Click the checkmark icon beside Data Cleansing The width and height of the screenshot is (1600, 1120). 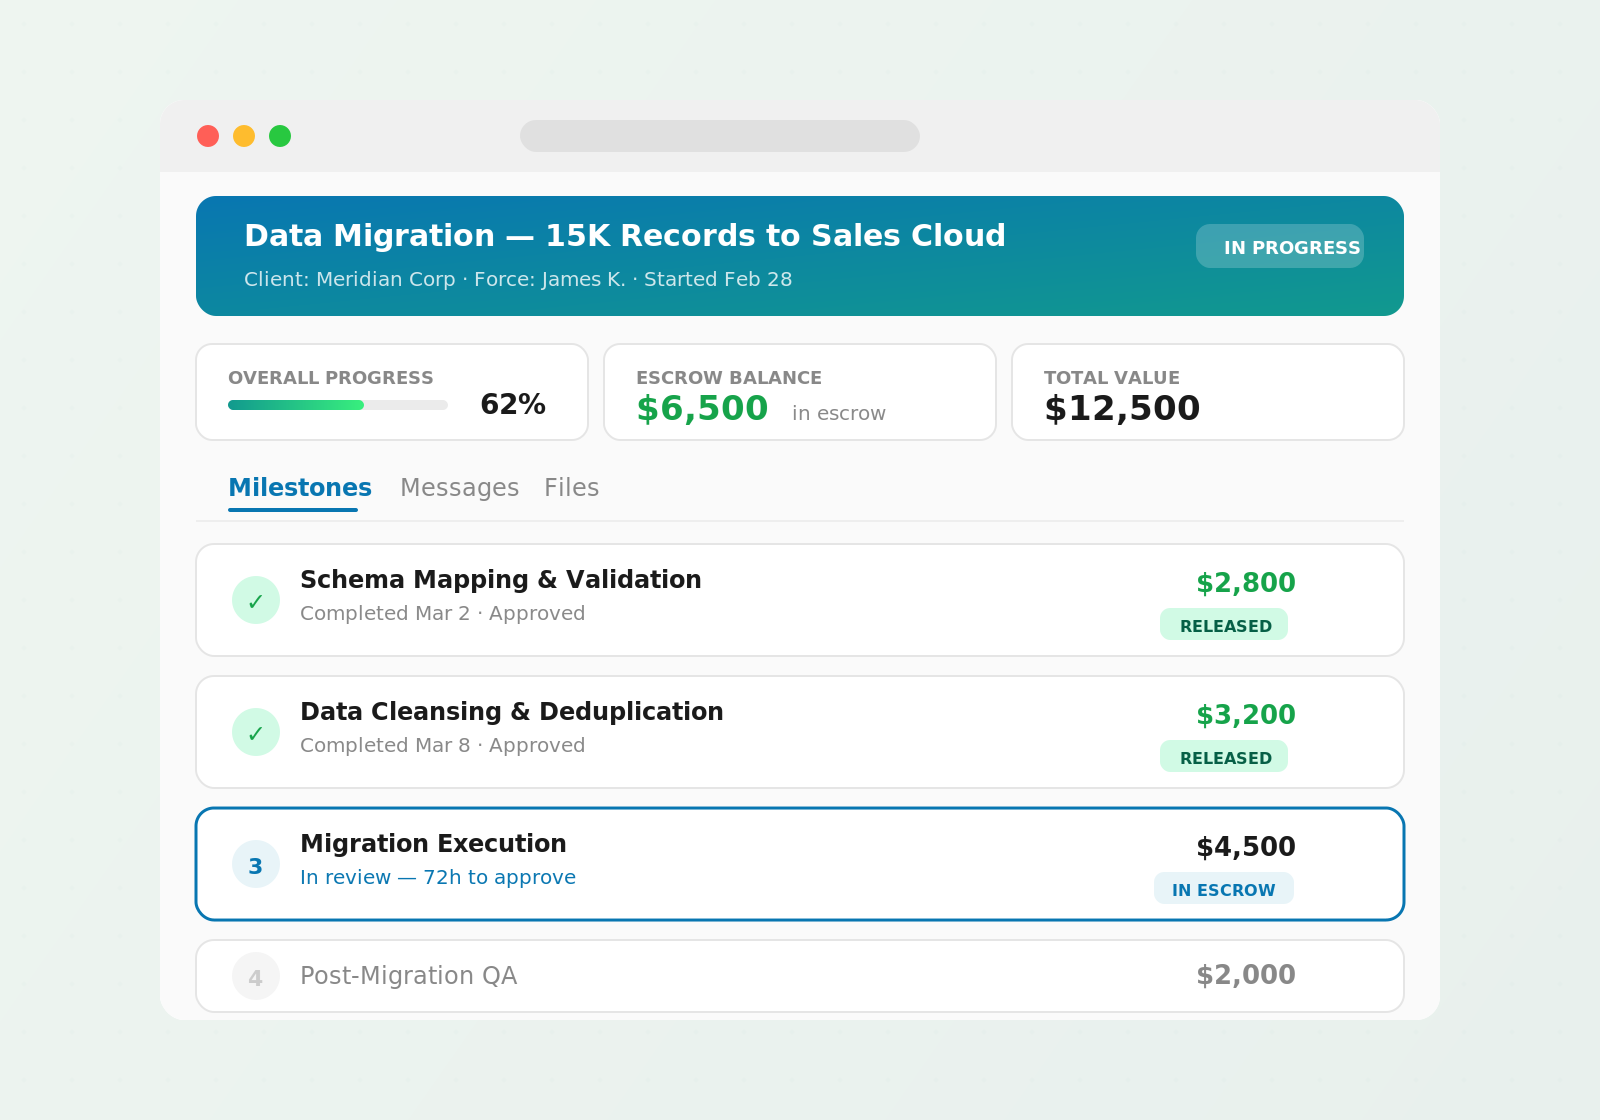click(x=256, y=732)
